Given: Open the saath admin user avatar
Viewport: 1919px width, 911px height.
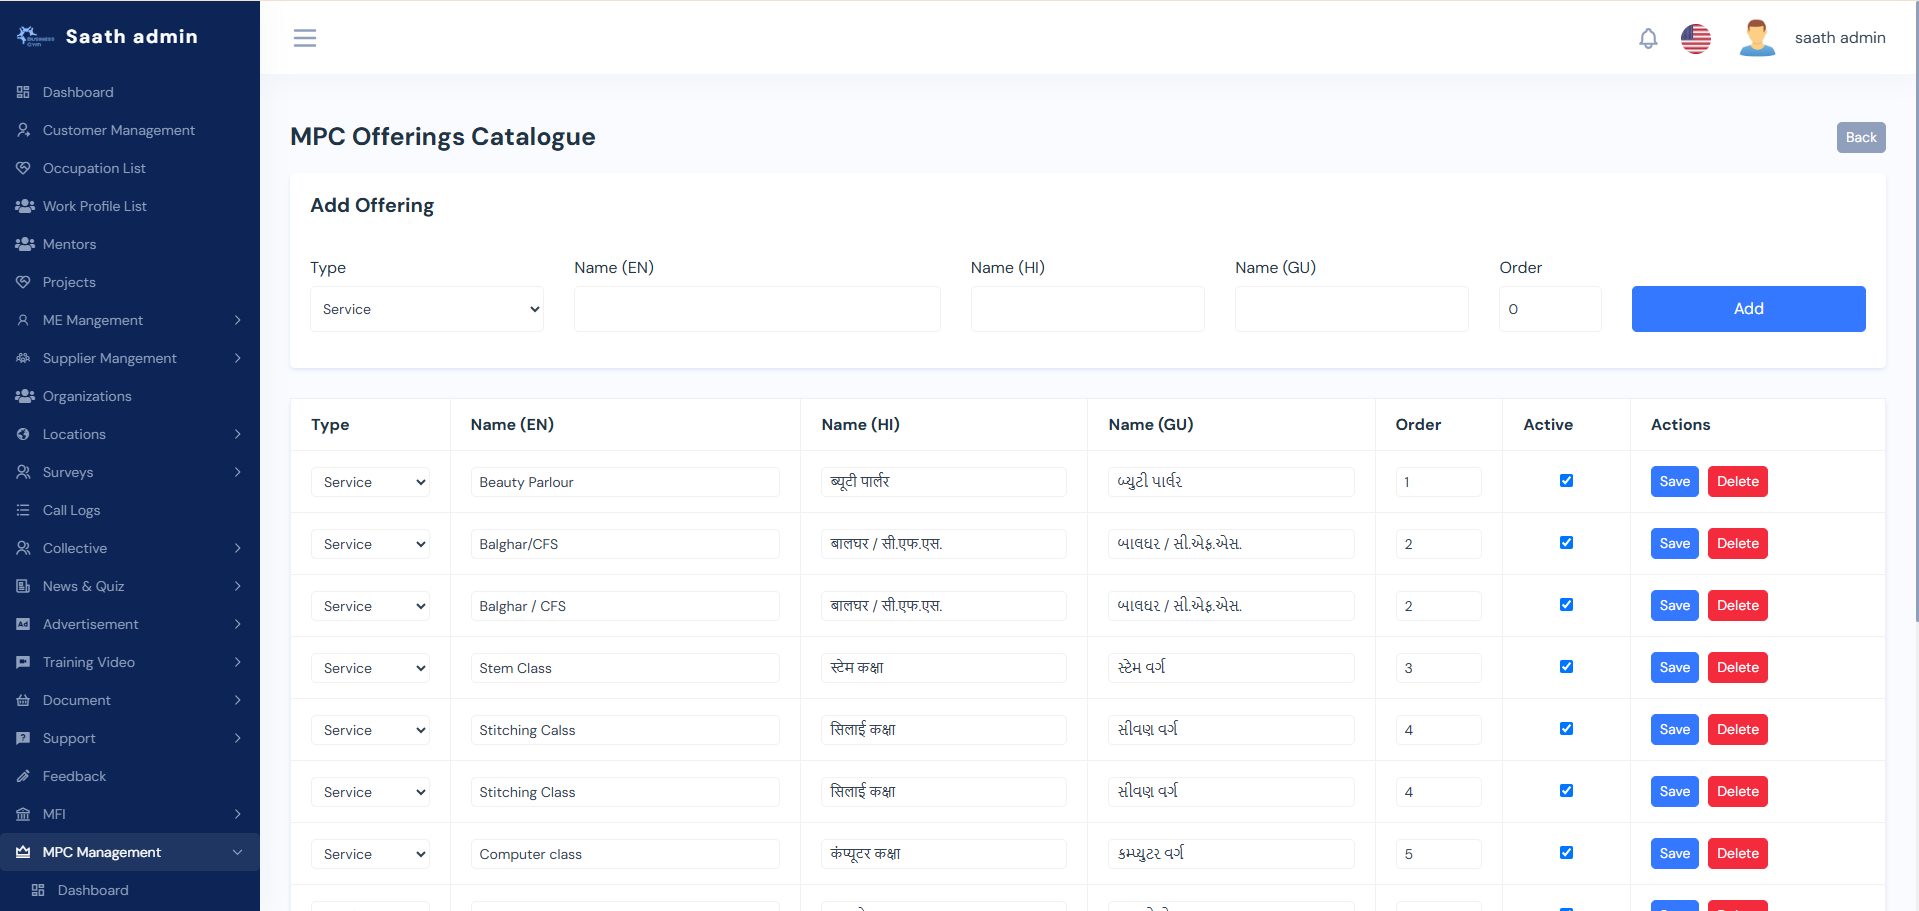Looking at the screenshot, I should (x=1757, y=38).
